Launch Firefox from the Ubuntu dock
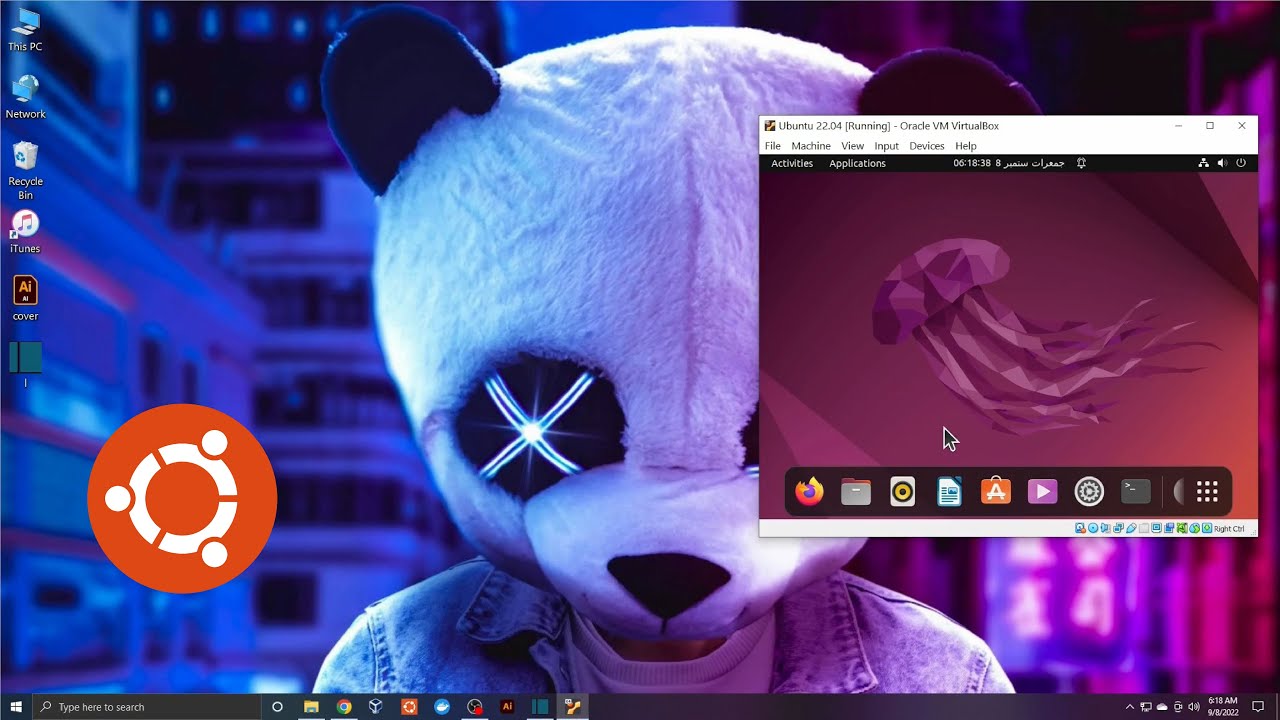The image size is (1280, 720). coord(809,491)
